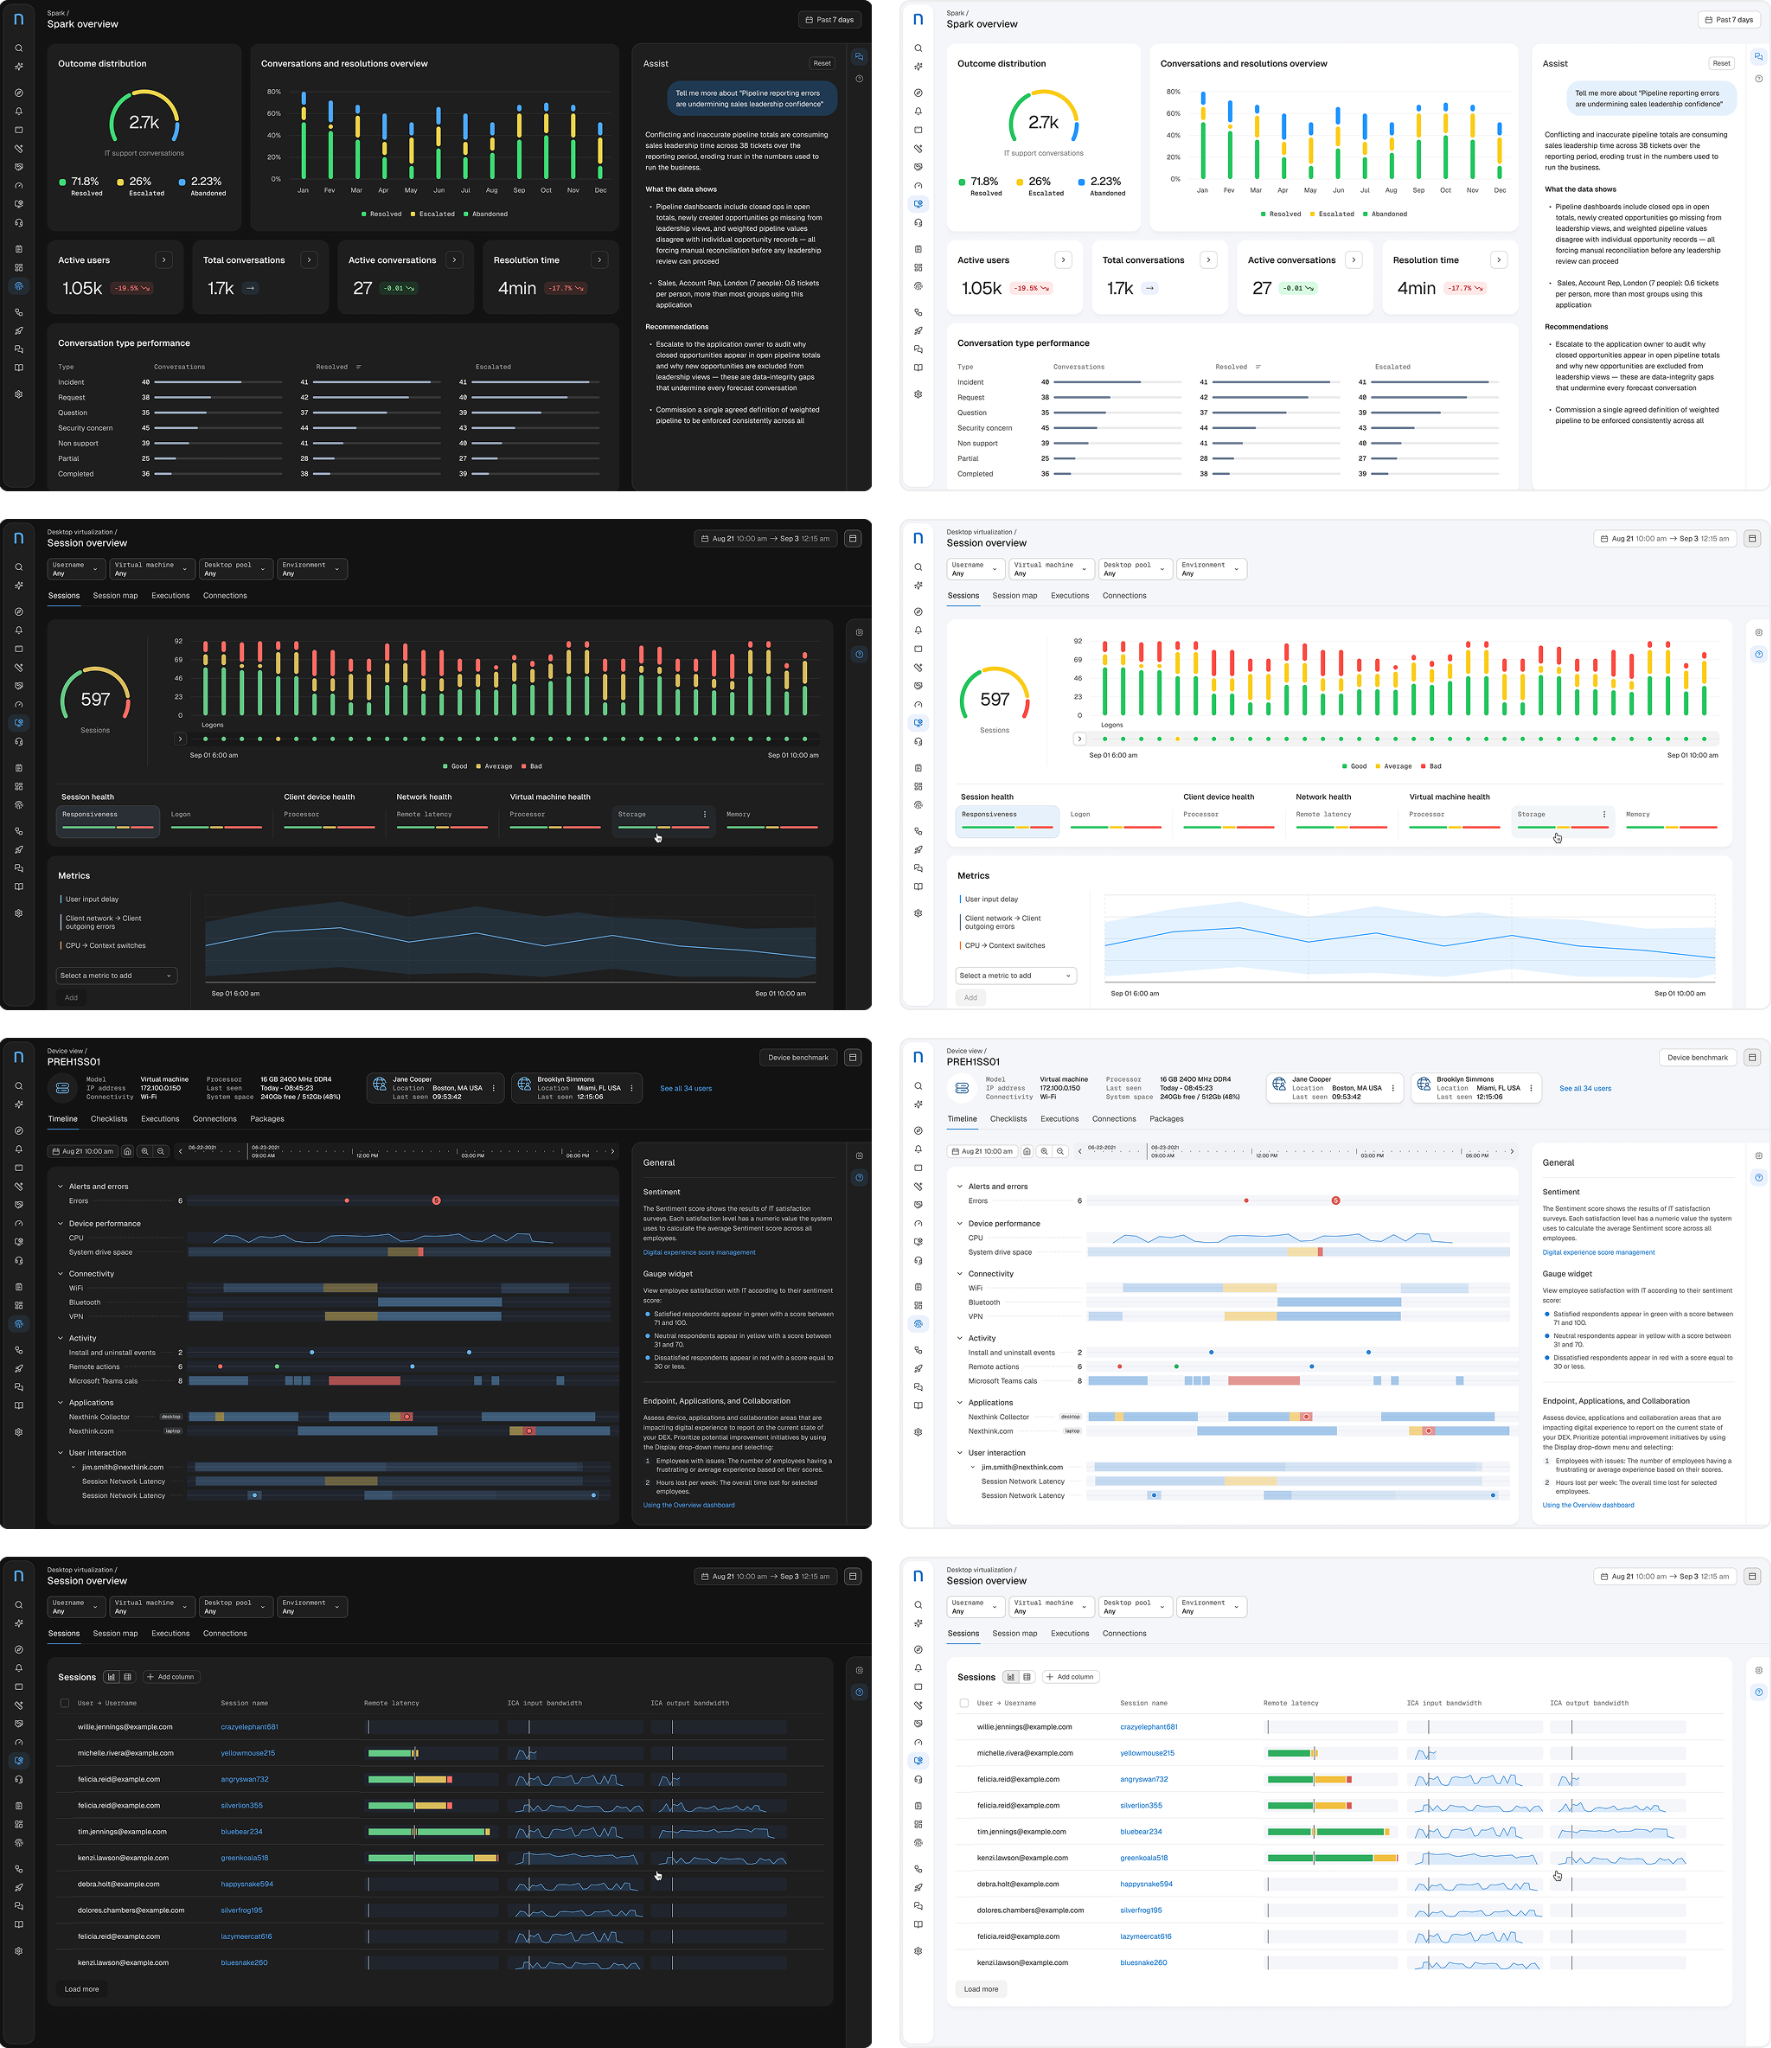Image resolution: width=1771 pixels, height=2048 pixels.
Task: Click the Assist chat icon in light Spark right rail
Action: click(x=1759, y=57)
